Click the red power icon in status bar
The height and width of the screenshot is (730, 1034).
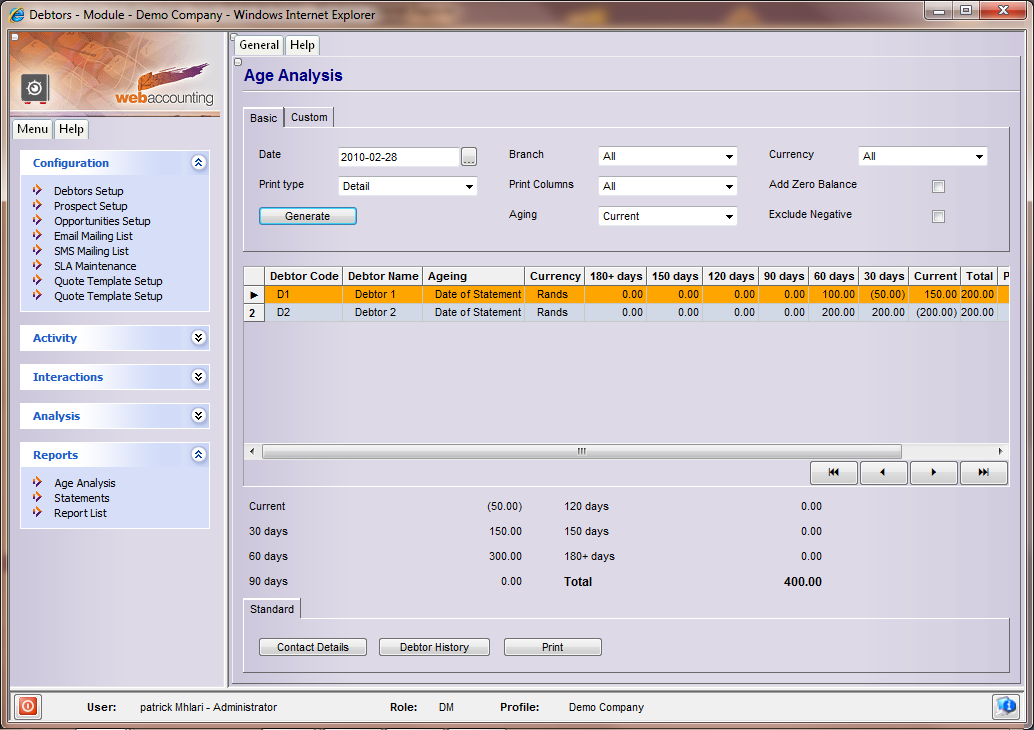pos(27,707)
